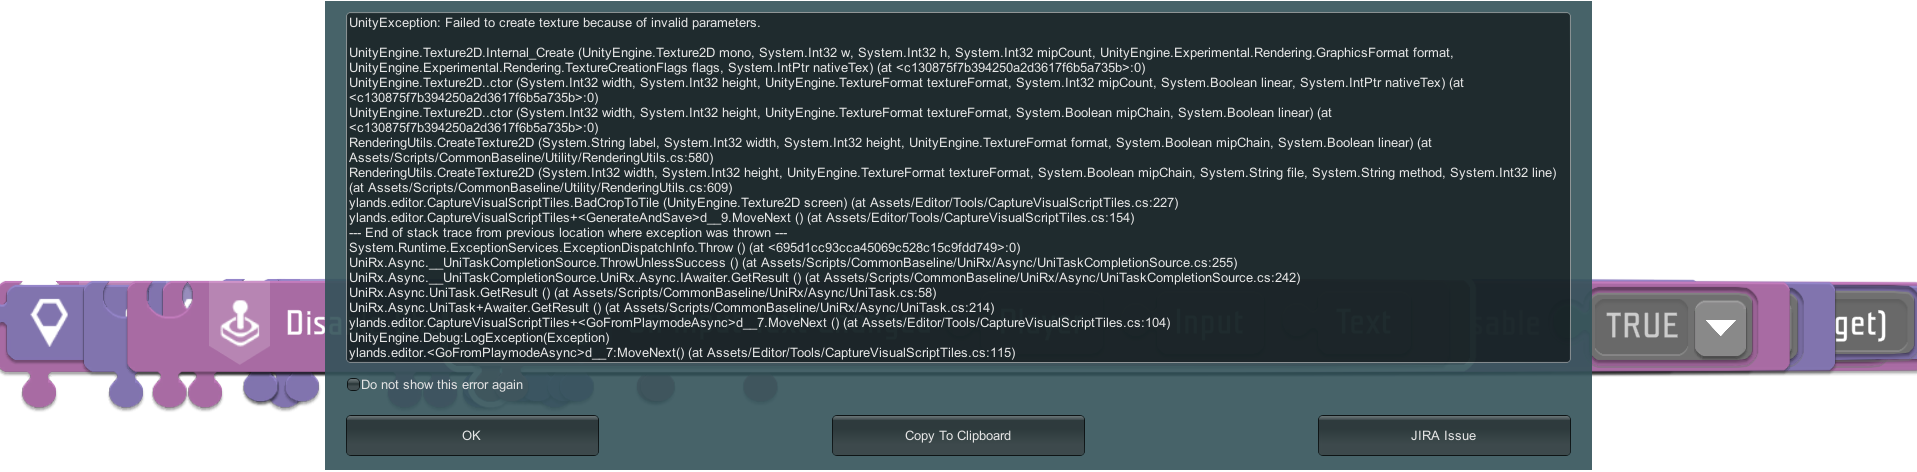This screenshot has height=472, width=1917.
Task: Click the 'UnityEngine.Debug:LogException(Exception)' line
Action: click(x=479, y=338)
